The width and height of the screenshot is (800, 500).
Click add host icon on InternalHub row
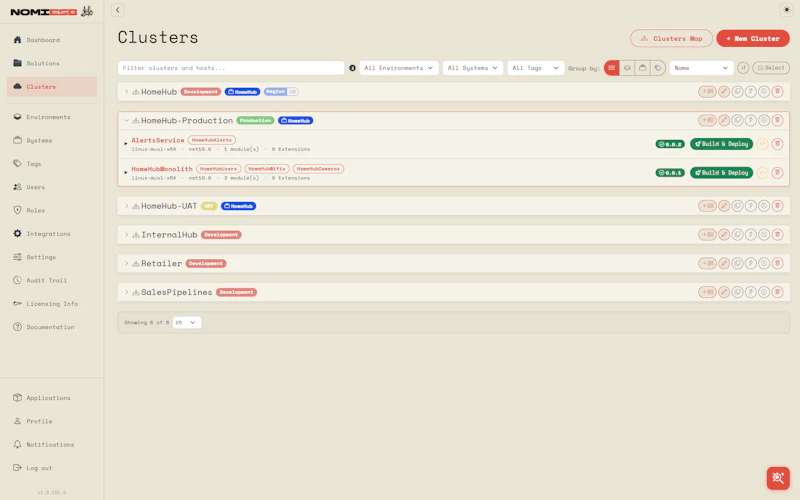(x=707, y=235)
